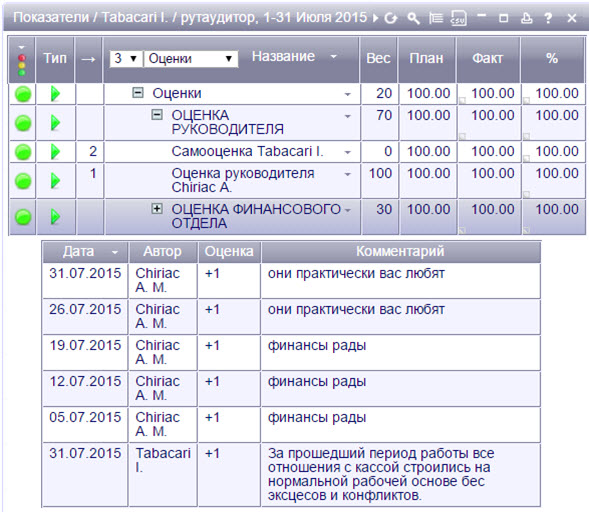Click the Комментарий column header
589x515 pixels.
point(401,252)
